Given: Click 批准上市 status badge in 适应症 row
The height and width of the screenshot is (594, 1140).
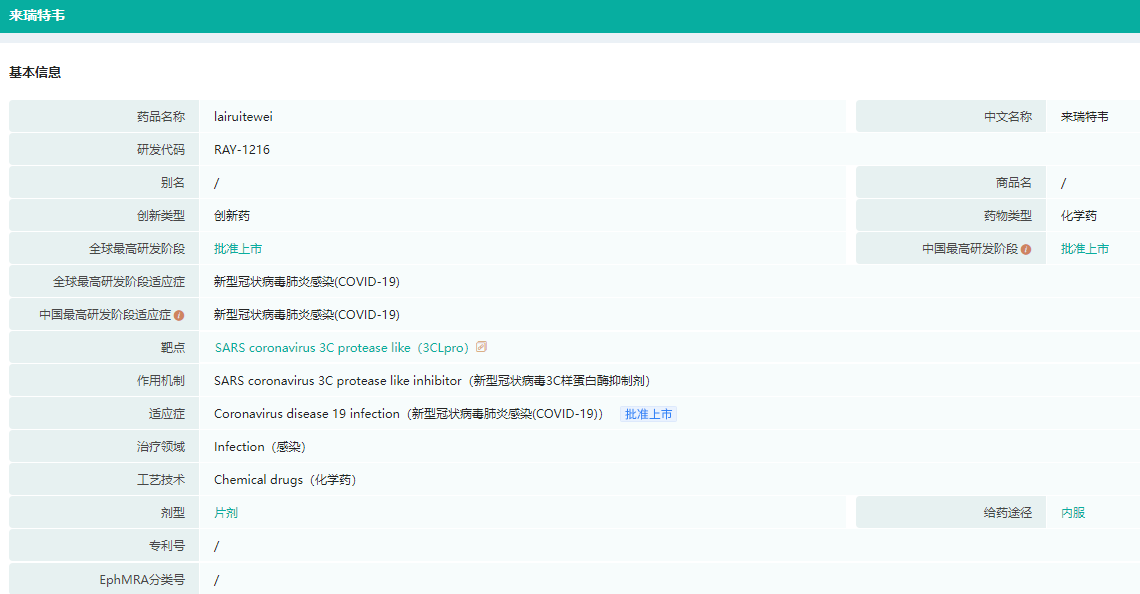Looking at the screenshot, I should click(648, 414).
